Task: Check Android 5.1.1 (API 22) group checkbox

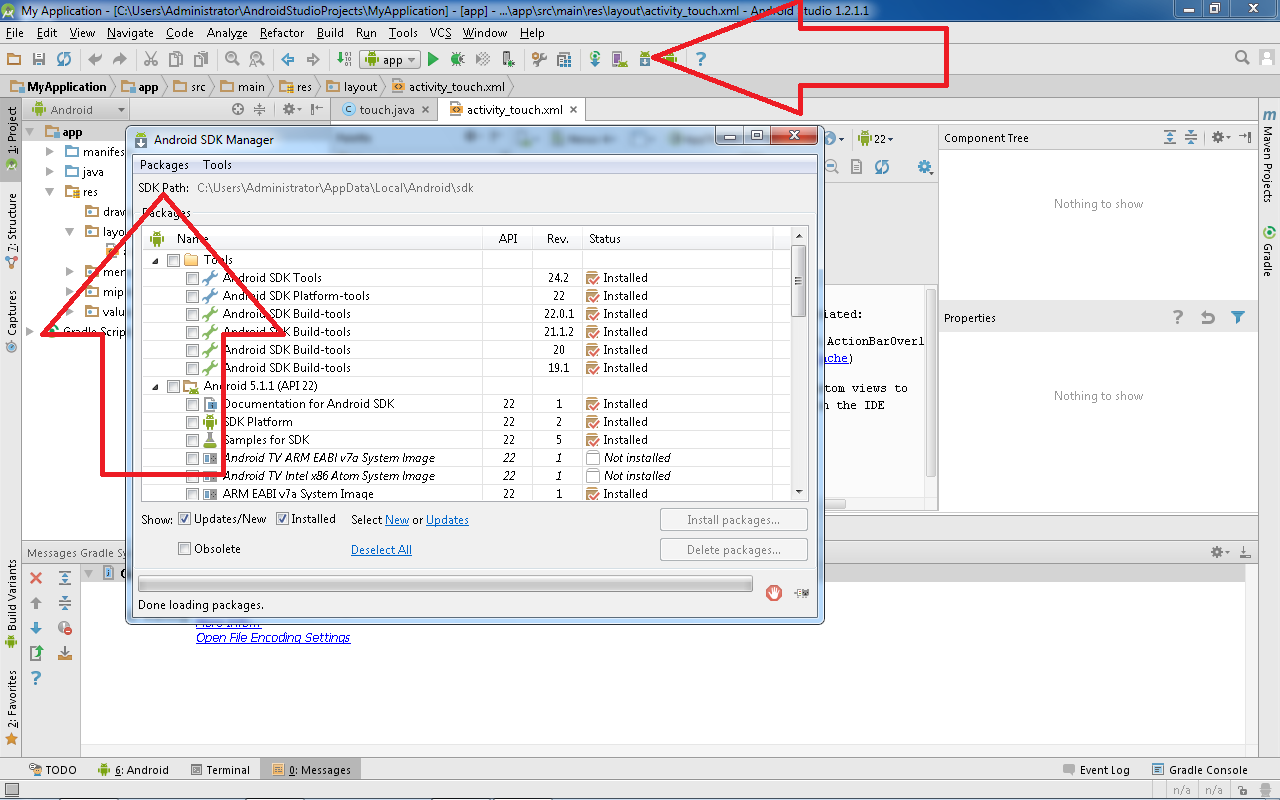Action: pos(174,386)
